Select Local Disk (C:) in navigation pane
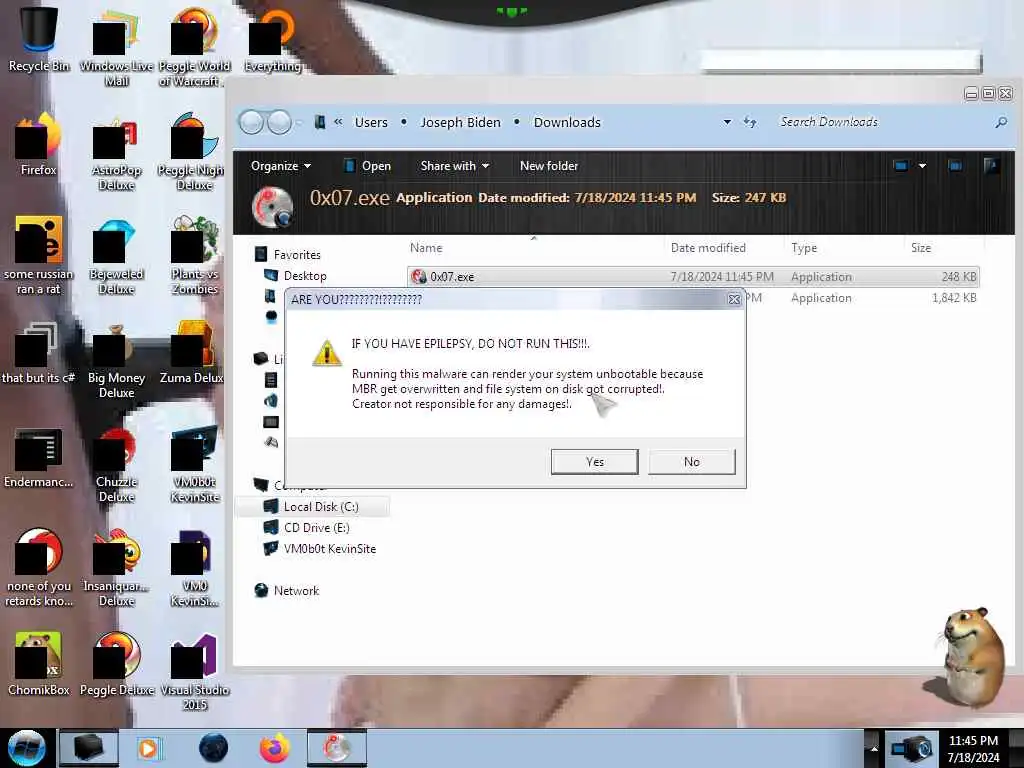The width and height of the screenshot is (1024, 768). [x=311, y=506]
